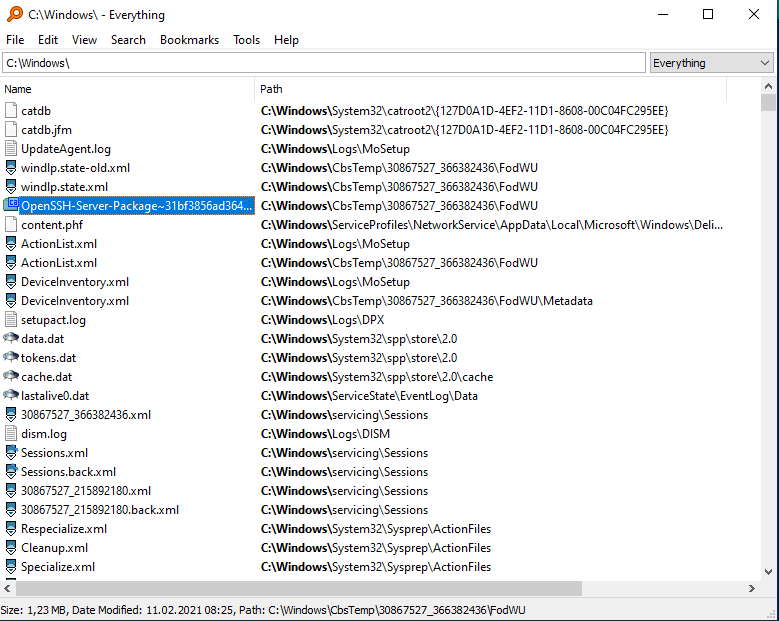
Task: Click the horizontal scrollbar right arrow
Action: (752, 588)
